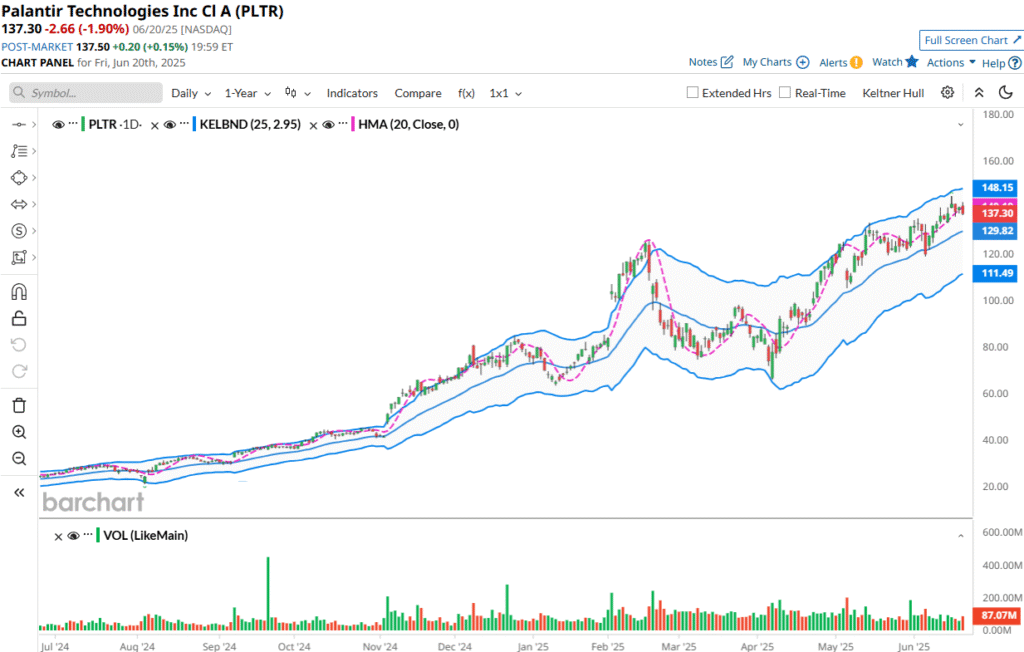Open chart settings gear icon
The width and height of the screenshot is (1024, 652).
[x=947, y=93]
